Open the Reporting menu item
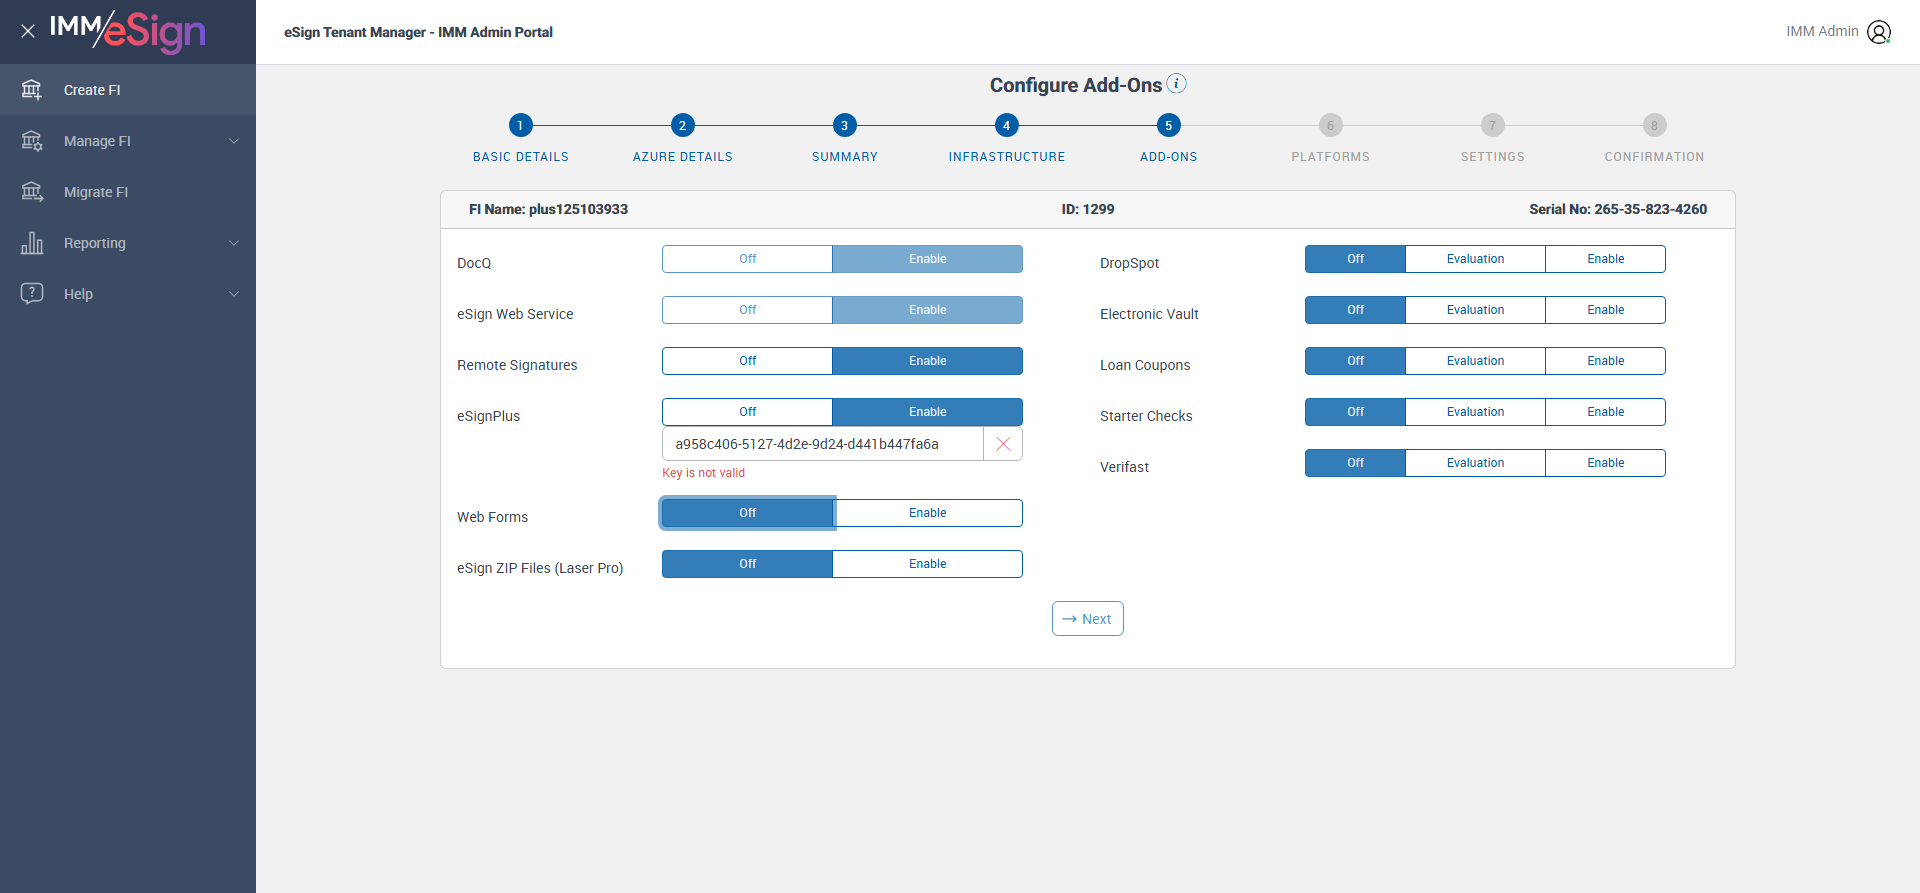 [x=128, y=243]
